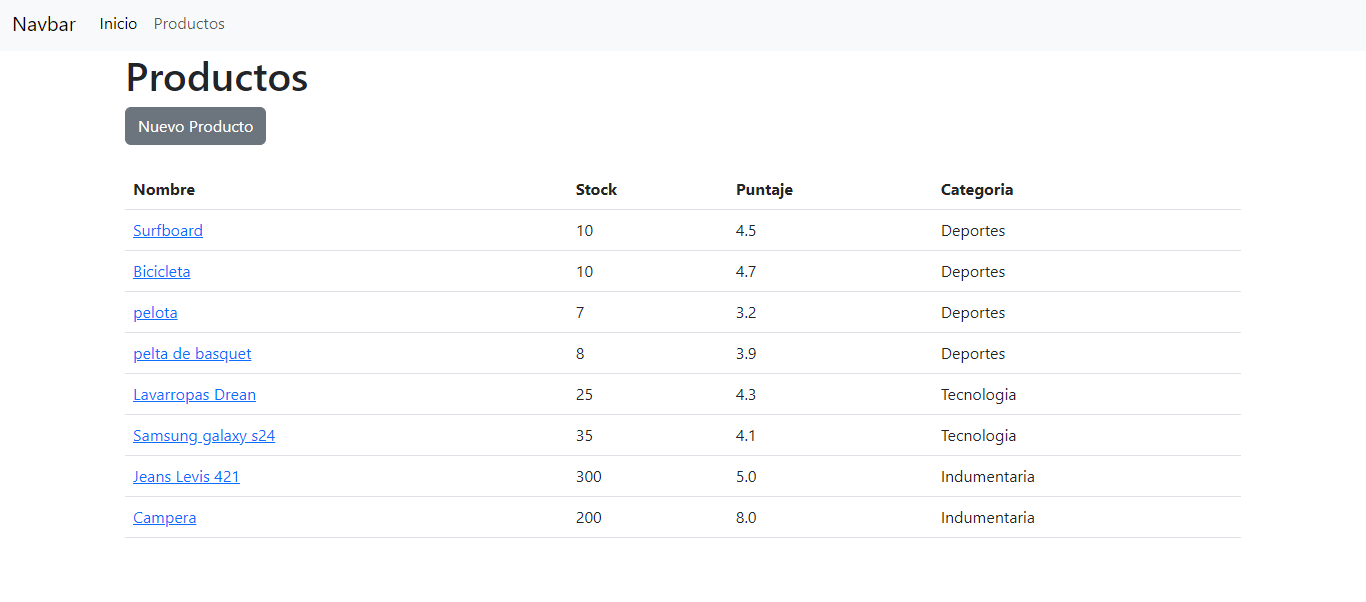
Task: Open the Productos navigation item
Action: click(x=189, y=24)
